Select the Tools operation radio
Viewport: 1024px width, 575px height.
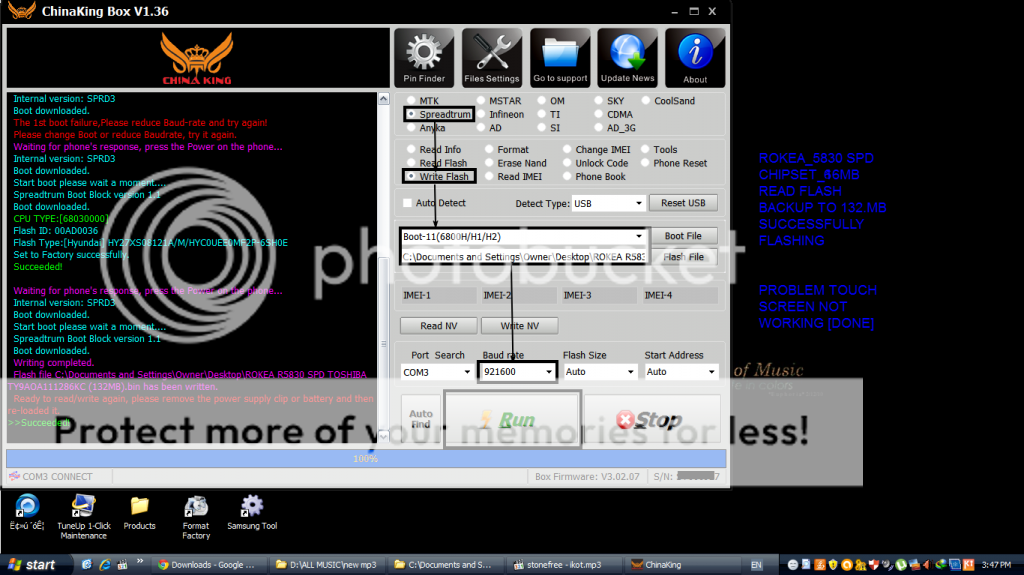tap(645, 150)
